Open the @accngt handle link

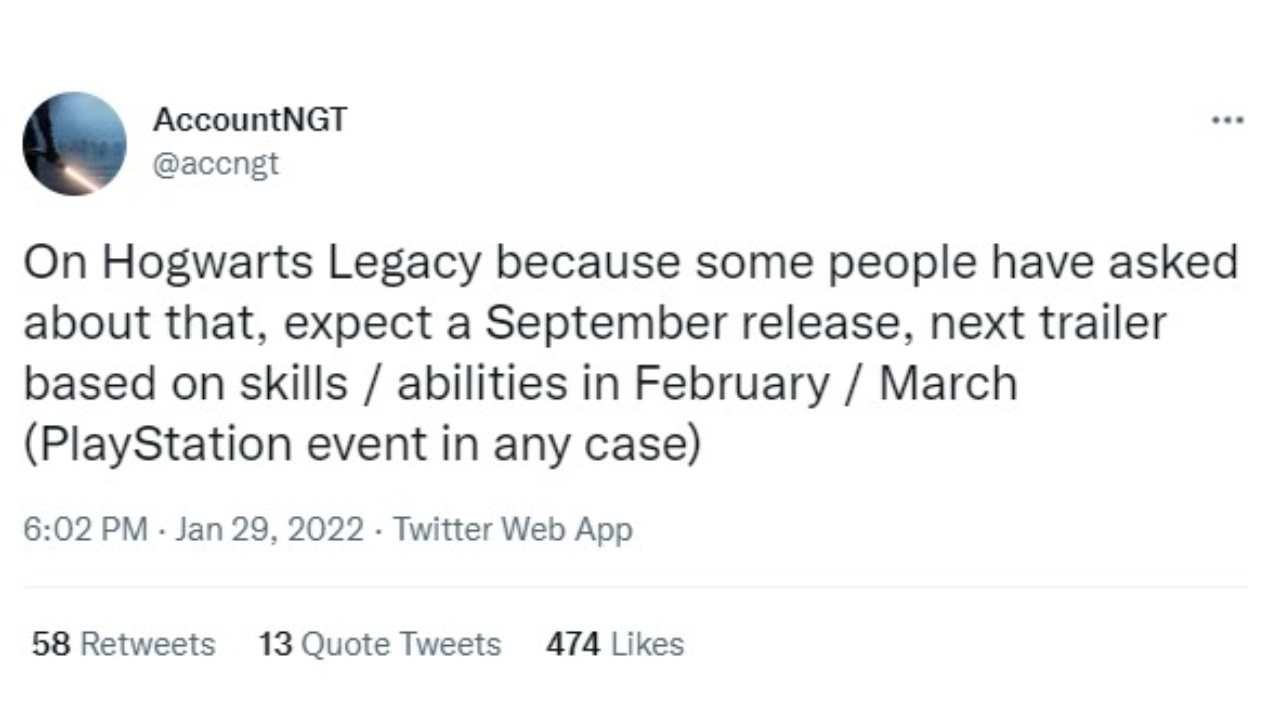pos(215,163)
